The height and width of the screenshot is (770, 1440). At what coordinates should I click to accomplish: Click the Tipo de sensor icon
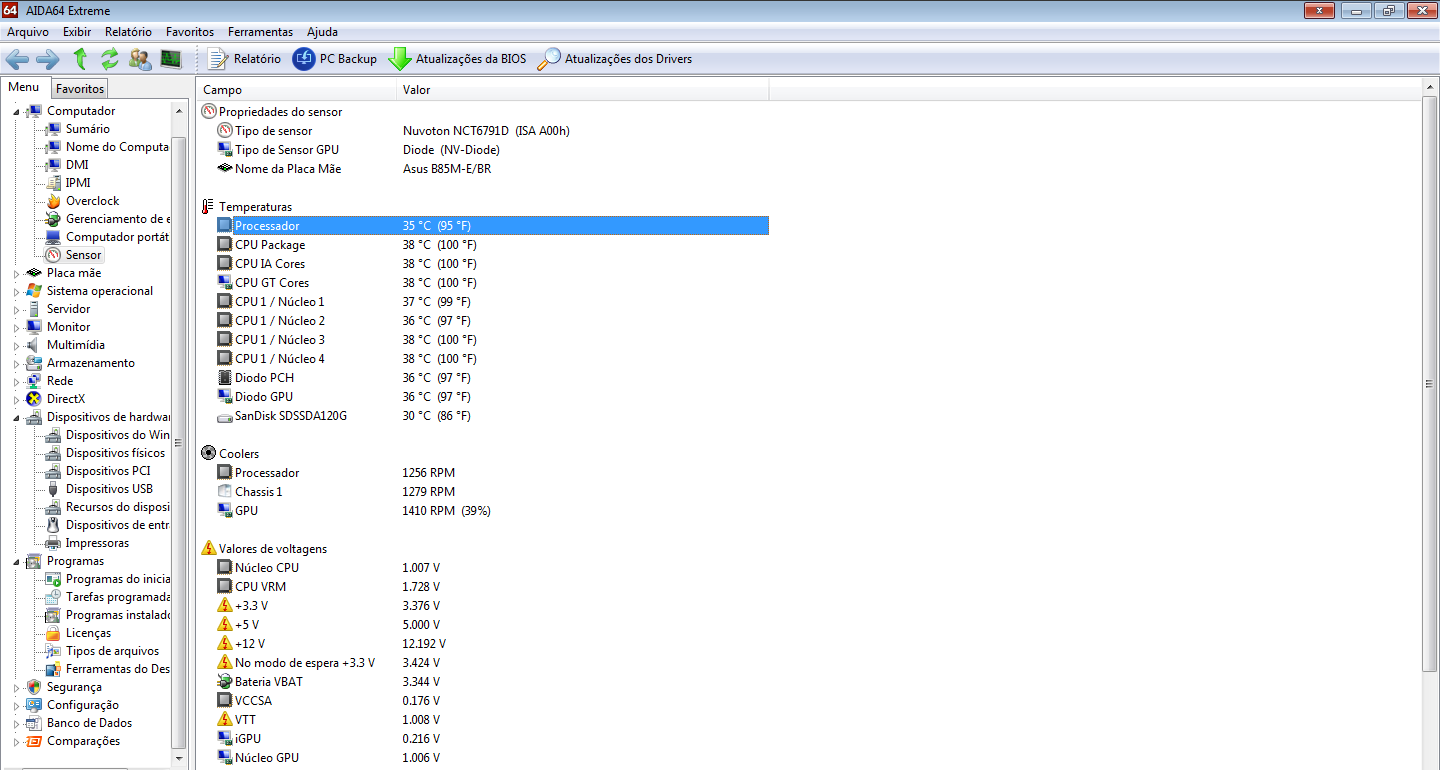coord(225,131)
